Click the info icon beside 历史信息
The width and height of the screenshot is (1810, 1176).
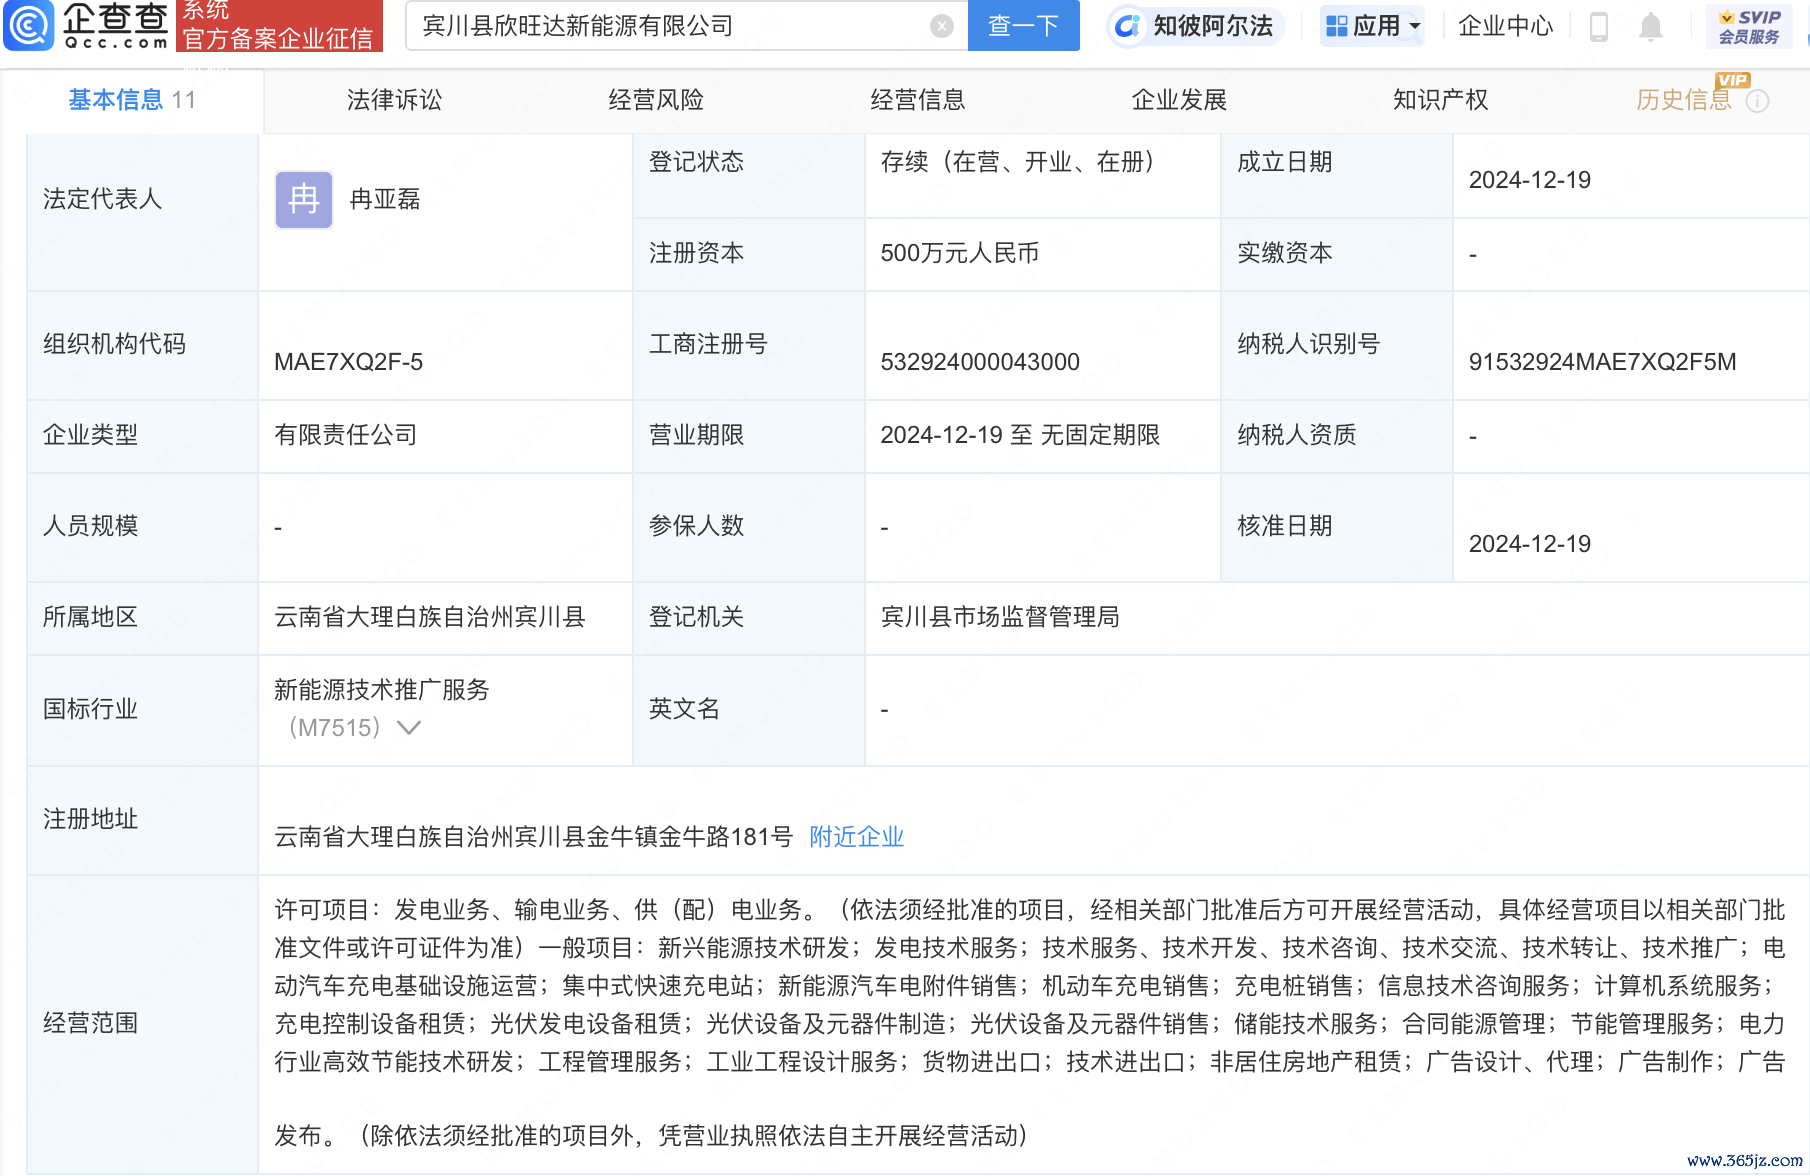pyautogui.click(x=1757, y=101)
